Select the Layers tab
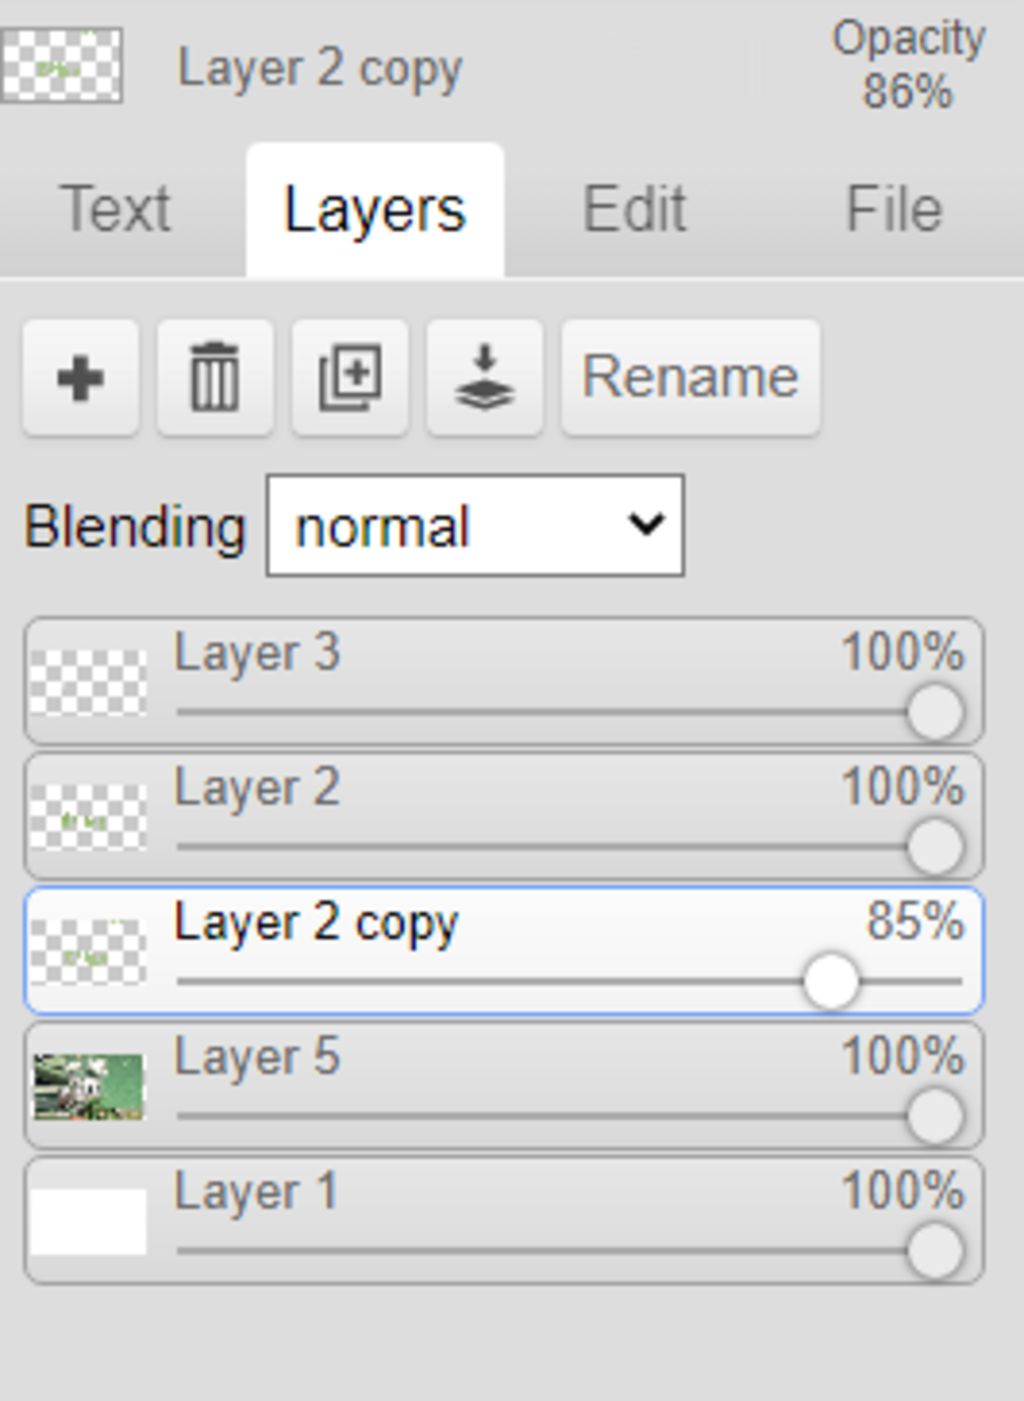The width and height of the screenshot is (1024, 1401). 375,210
